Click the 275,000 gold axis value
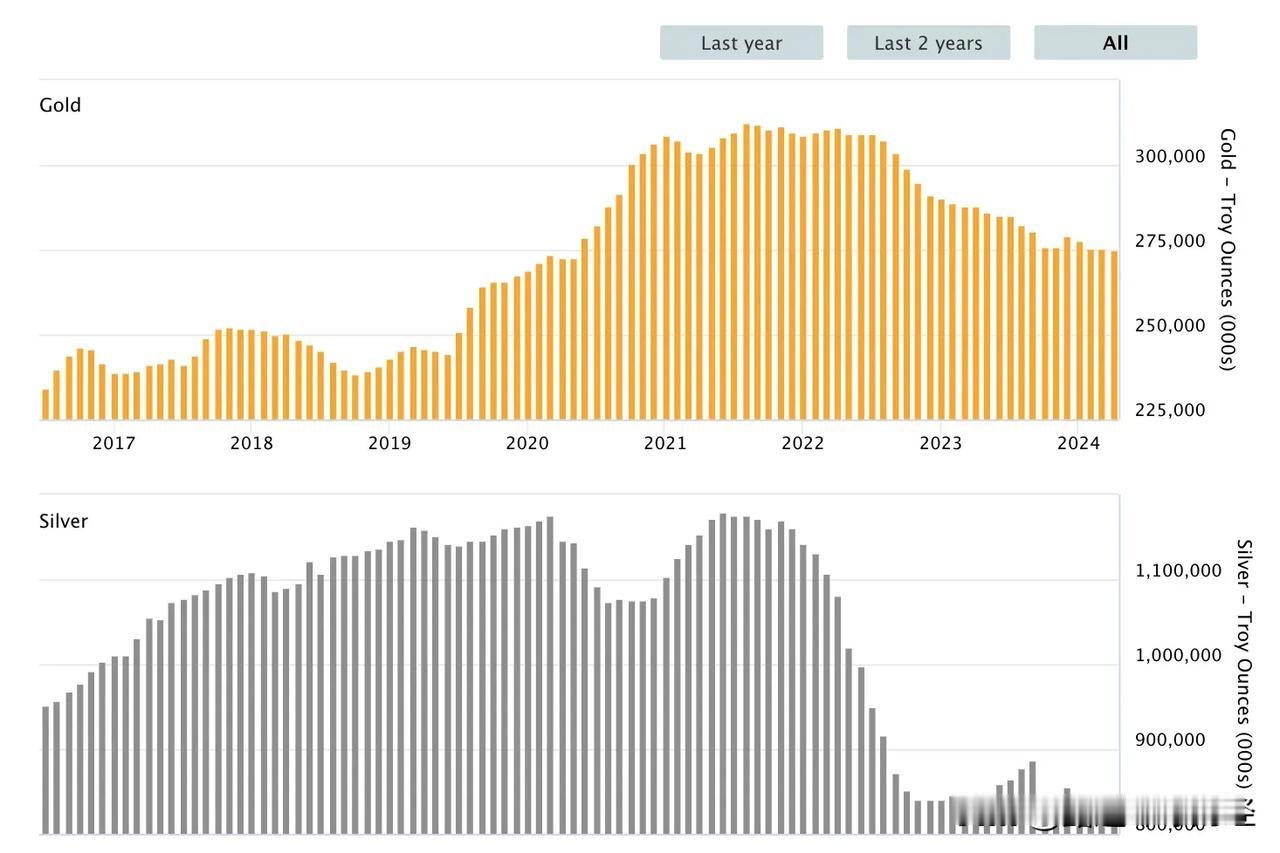1280x853 pixels. [x=1170, y=241]
